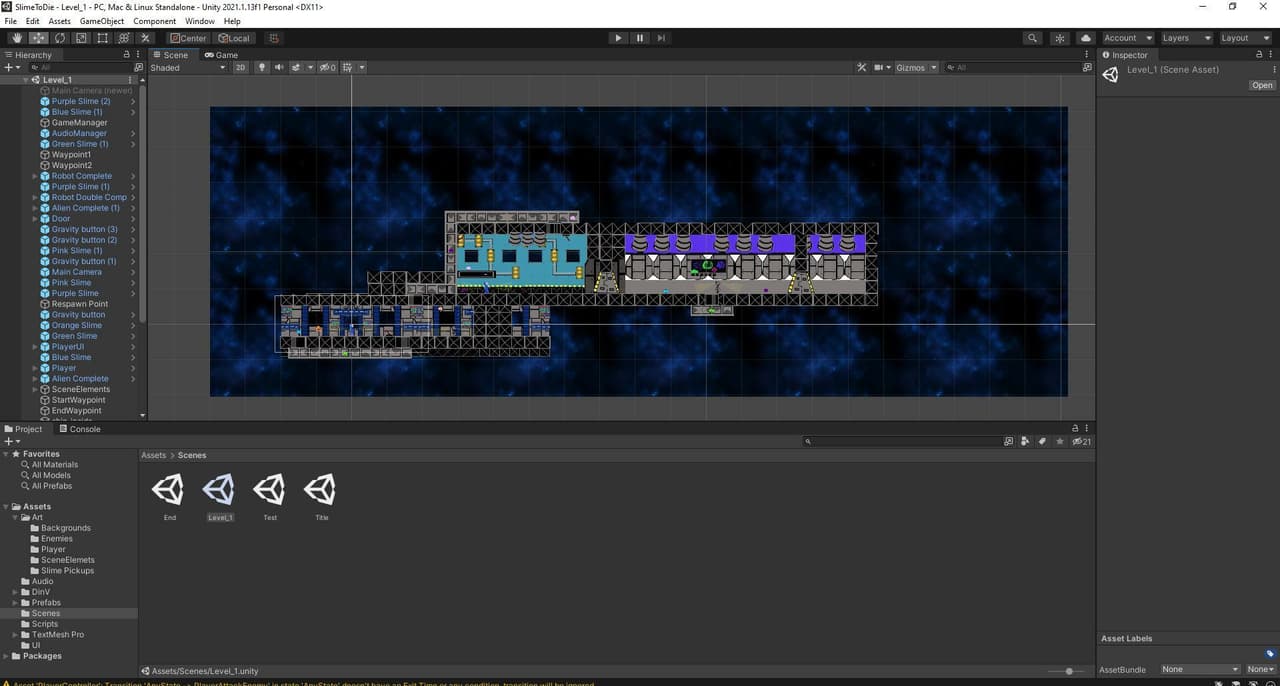1280x686 pixels.
Task: Select the Scale tool
Action: click(x=81, y=38)
